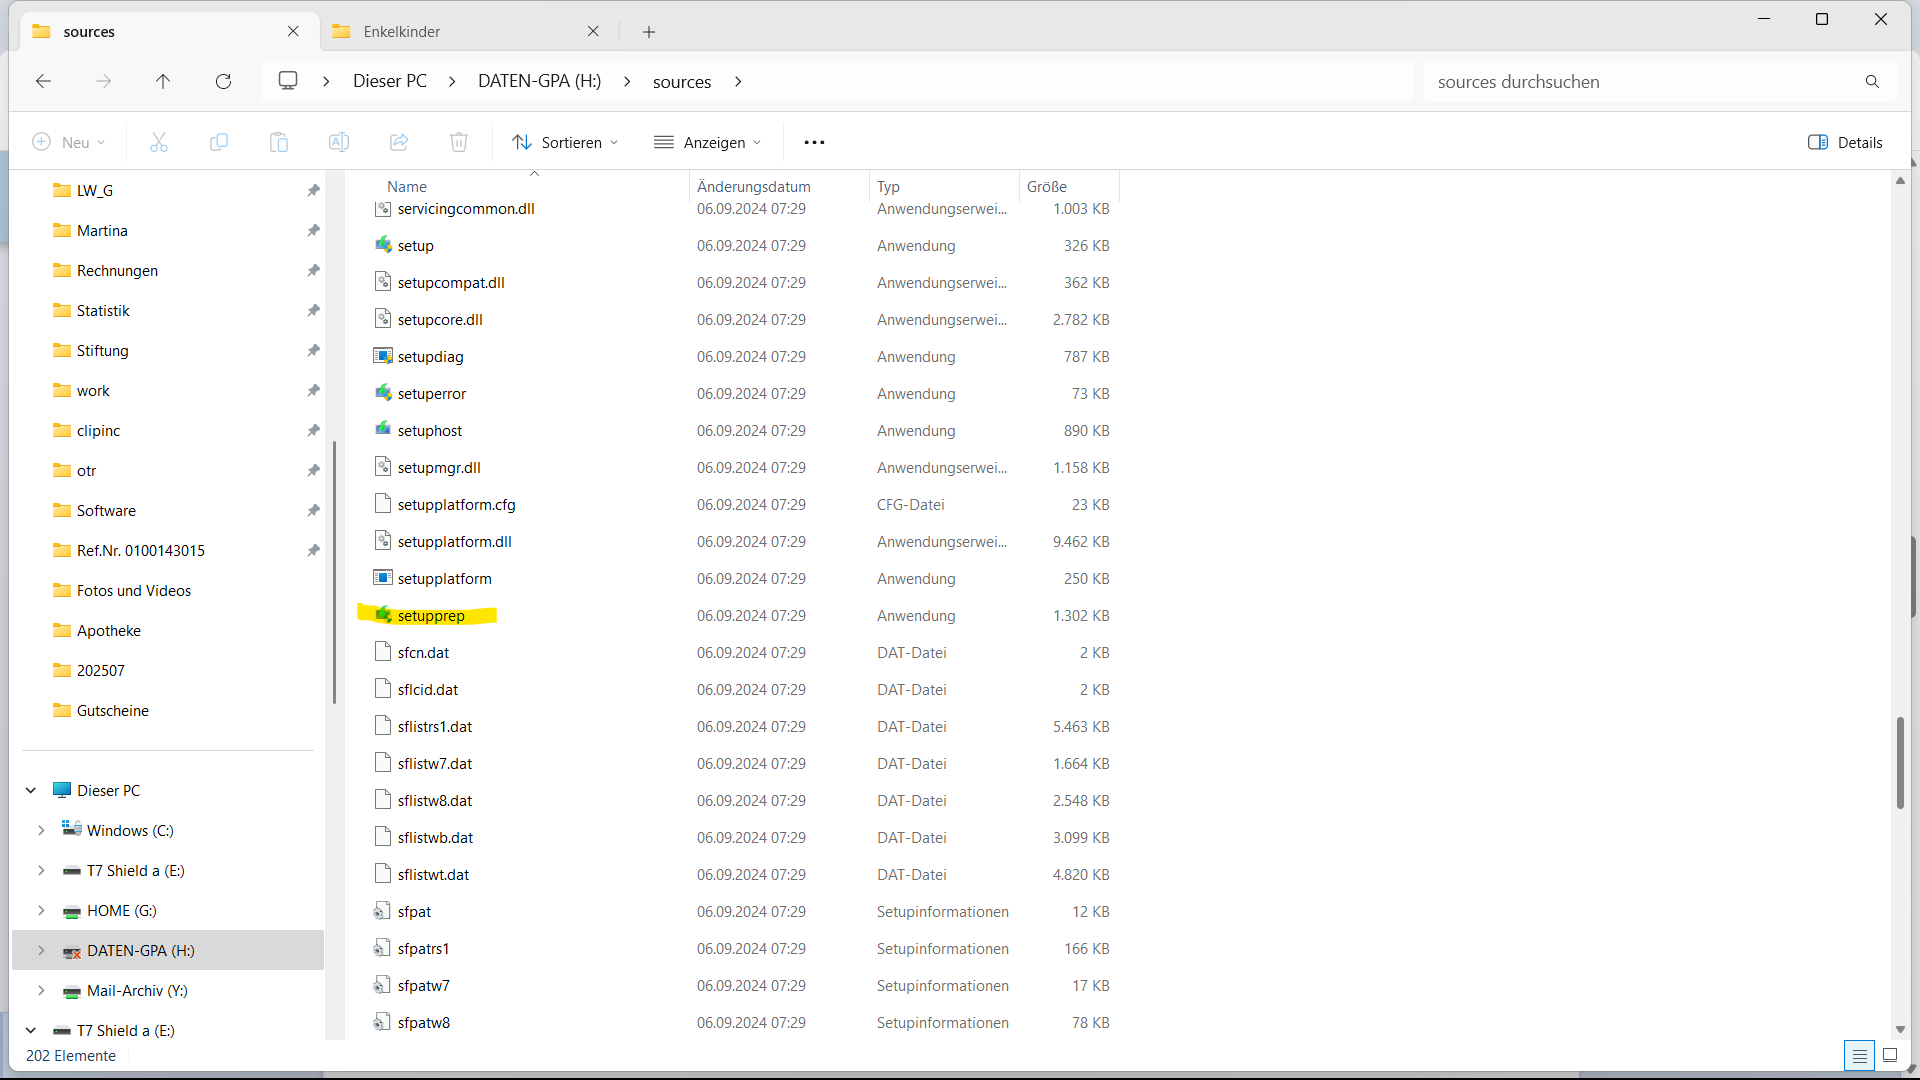The image size is (1920, 1080).
Task: Select DATEN-GPA (H:) in the tree
Action: click(168, 950)
